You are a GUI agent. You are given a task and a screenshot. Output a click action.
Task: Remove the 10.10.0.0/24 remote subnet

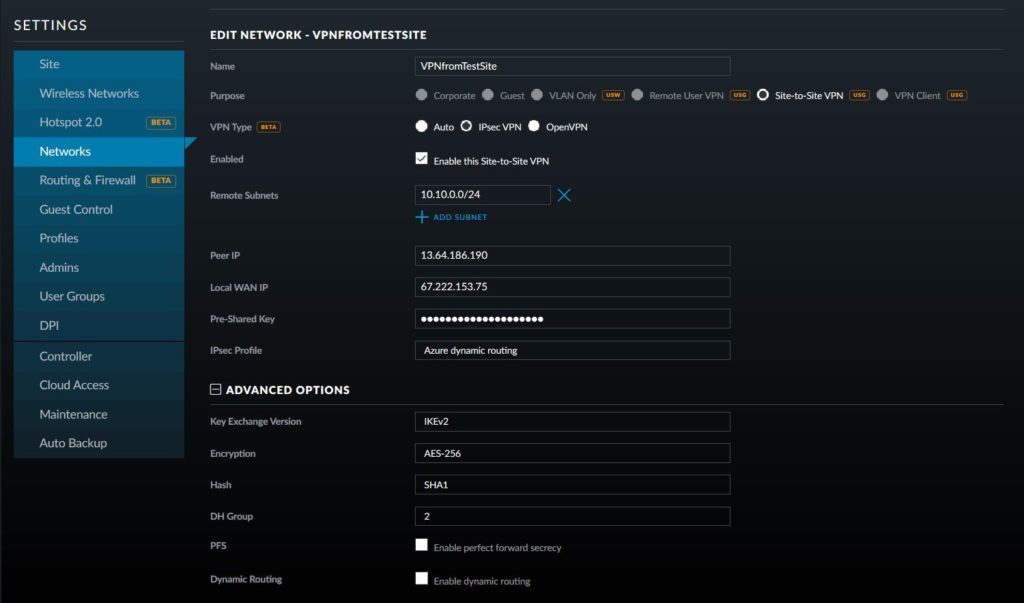point(563,195)
